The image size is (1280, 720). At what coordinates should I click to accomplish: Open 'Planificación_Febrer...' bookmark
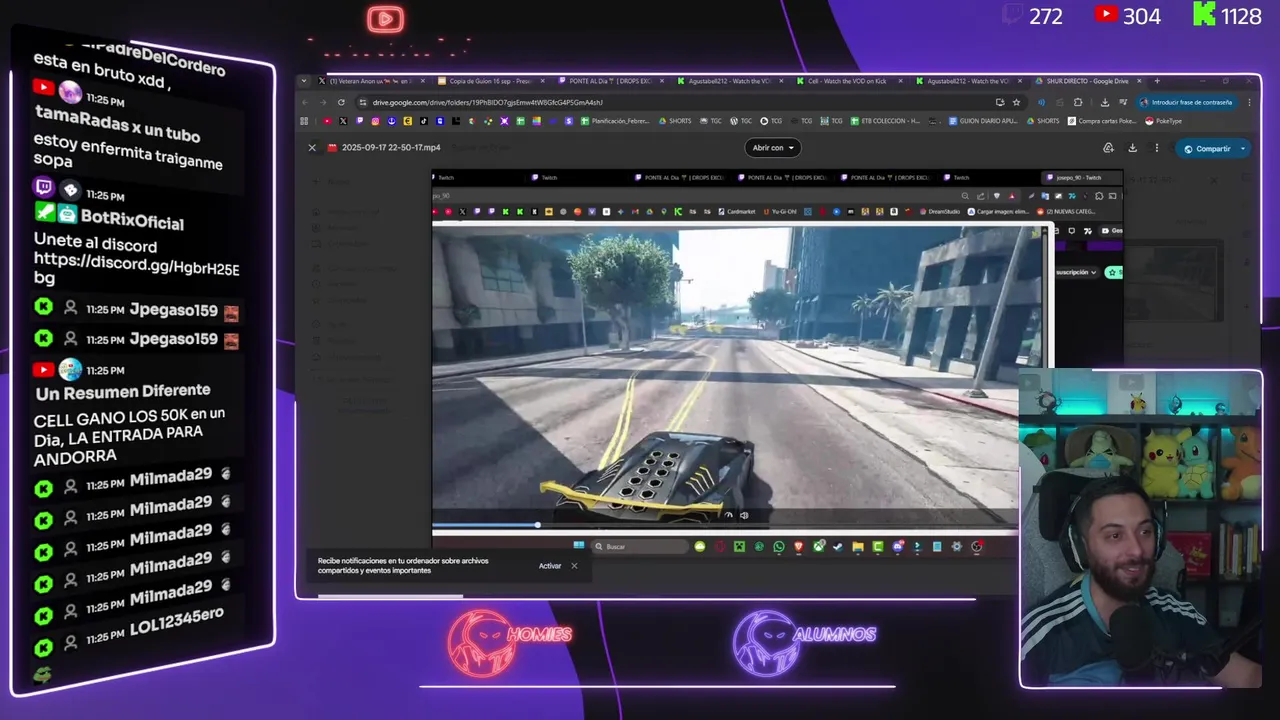coord(615,121)
